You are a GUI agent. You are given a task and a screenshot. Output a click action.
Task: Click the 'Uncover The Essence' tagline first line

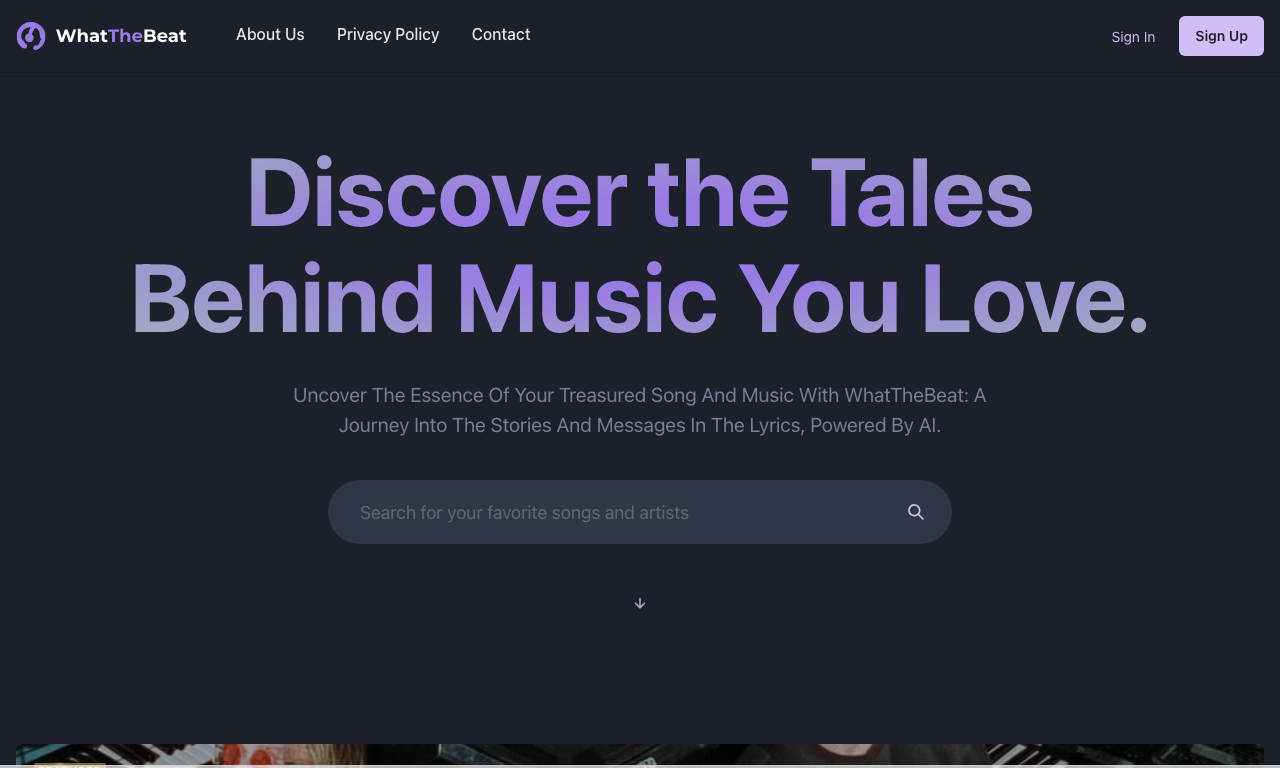click(x=640, y=395)
